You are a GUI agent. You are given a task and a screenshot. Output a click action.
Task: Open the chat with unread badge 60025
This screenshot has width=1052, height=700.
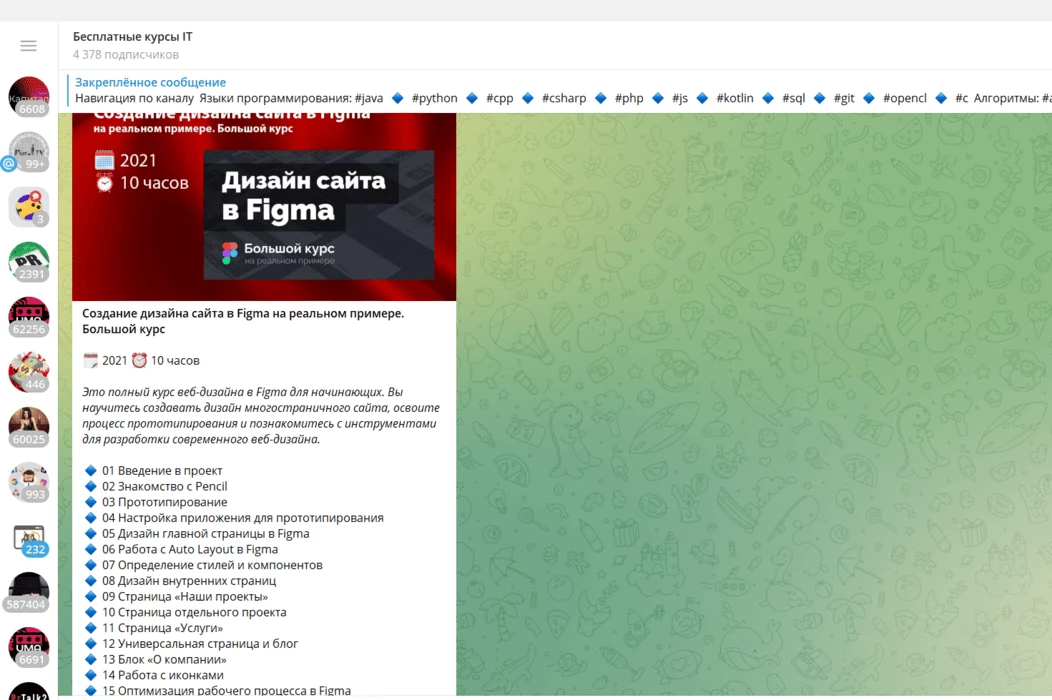coord(29,427)
